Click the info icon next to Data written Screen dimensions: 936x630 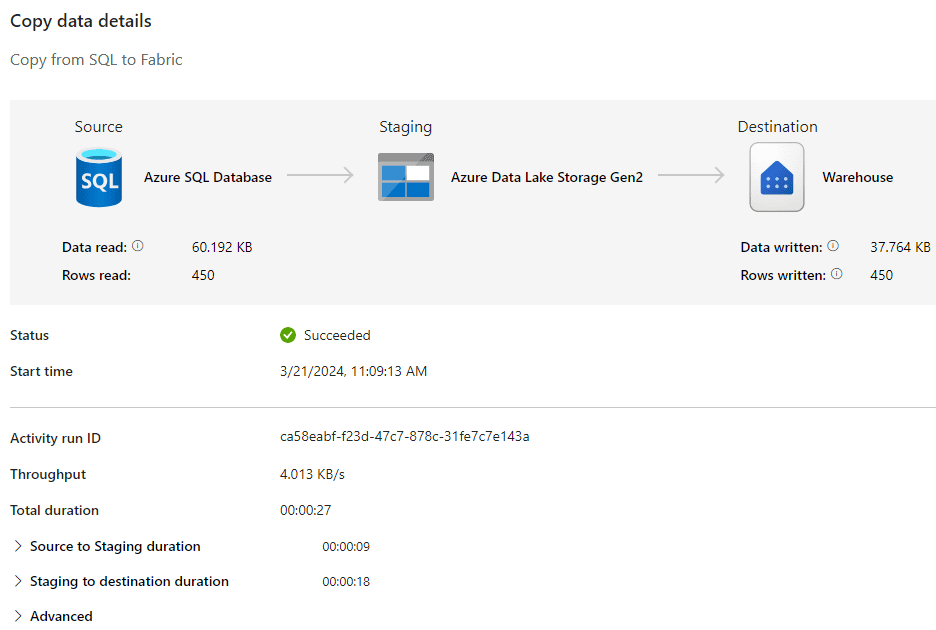click(833, 246)
